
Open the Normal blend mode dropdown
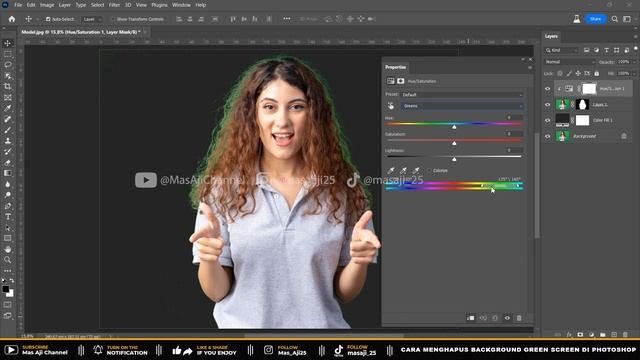[570, 62]
